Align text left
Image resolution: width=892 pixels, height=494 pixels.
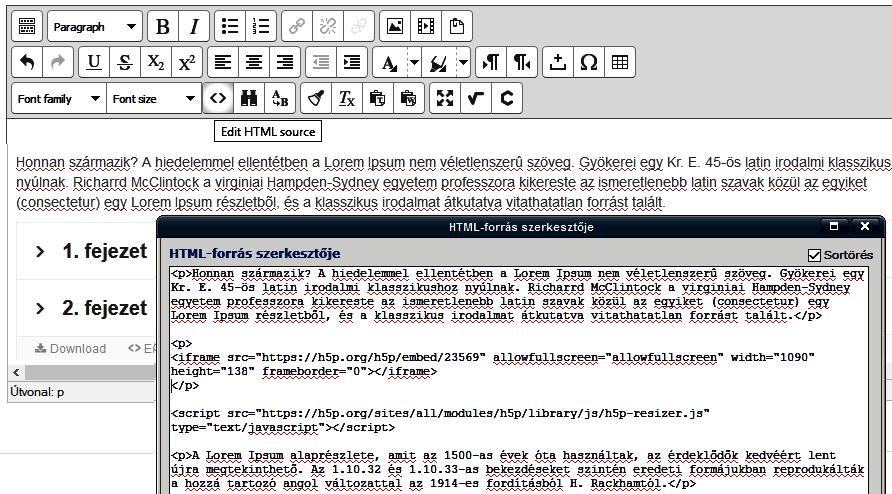222,62
